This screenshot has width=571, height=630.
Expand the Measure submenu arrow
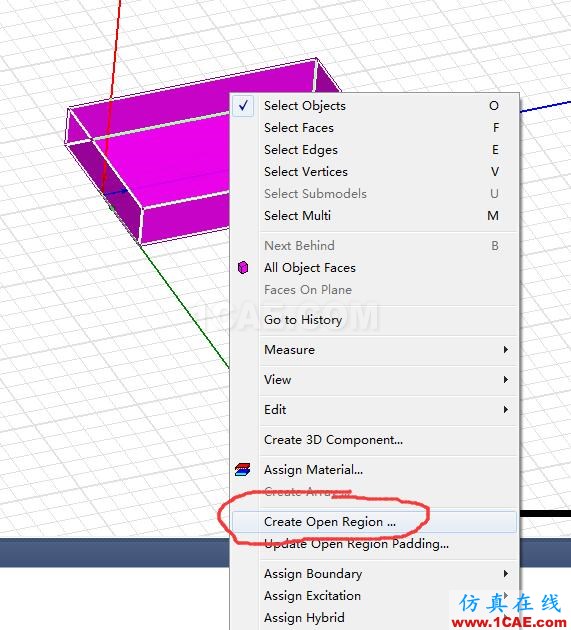pos(506,350)
